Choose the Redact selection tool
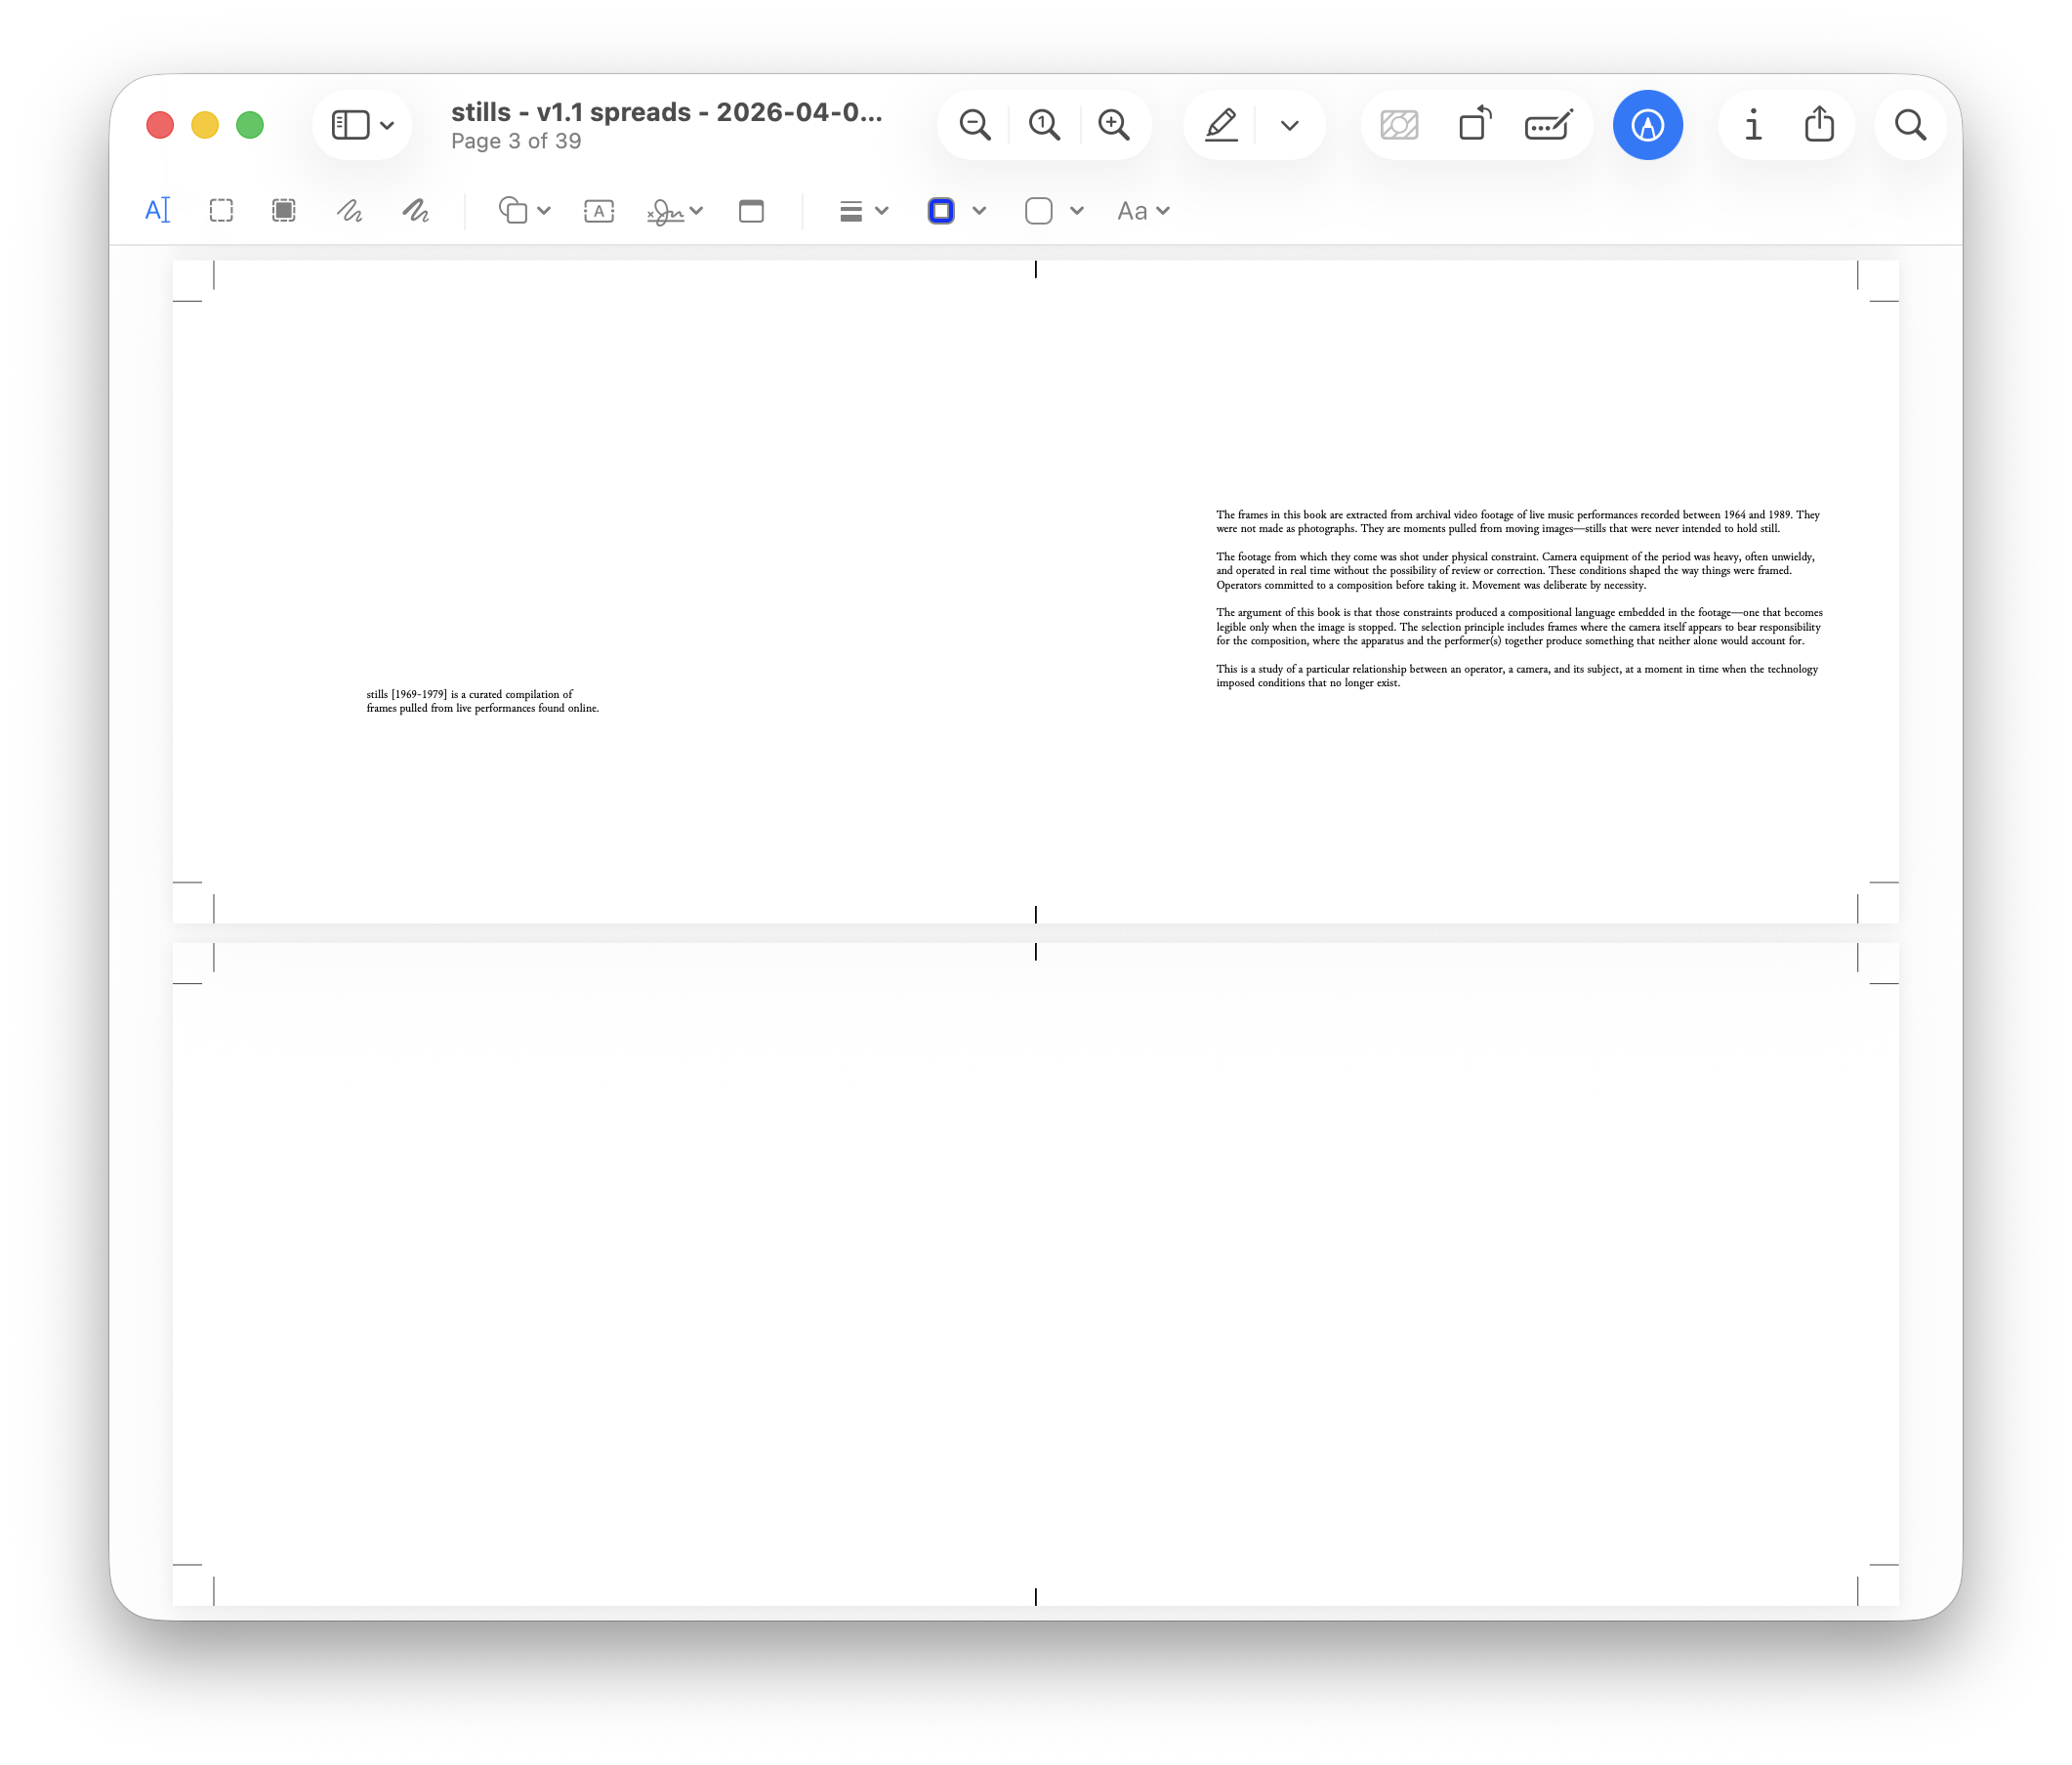Screen dimensions: 2072x1765 [x=284, y=211]
